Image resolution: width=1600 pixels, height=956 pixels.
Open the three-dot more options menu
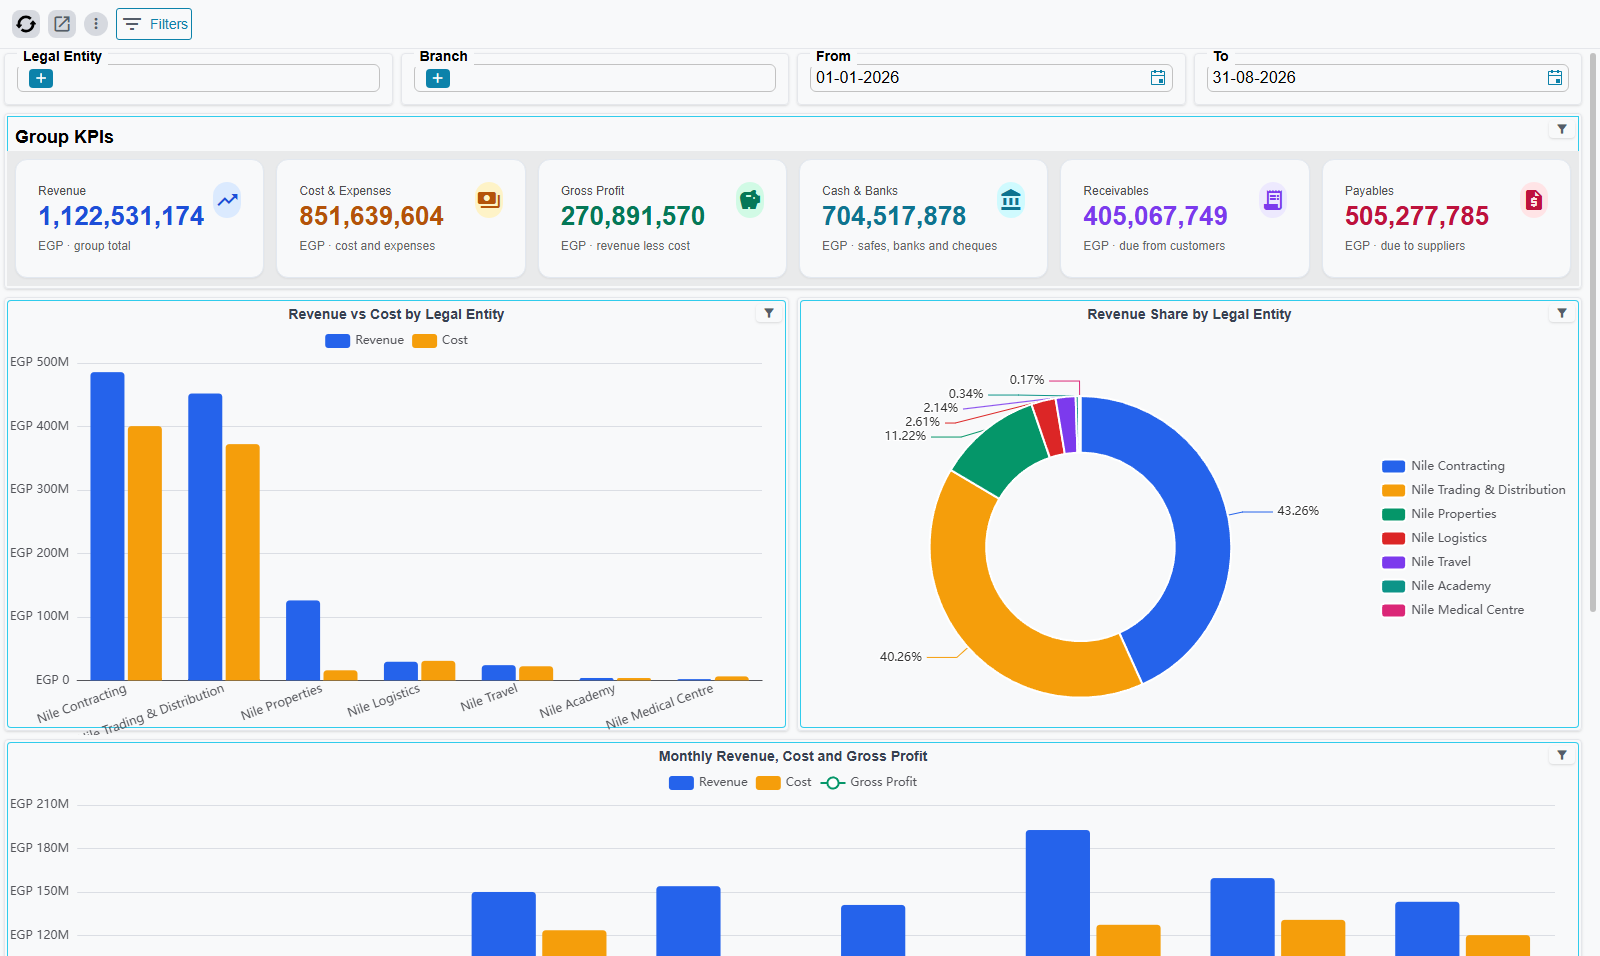coord(96,24)
